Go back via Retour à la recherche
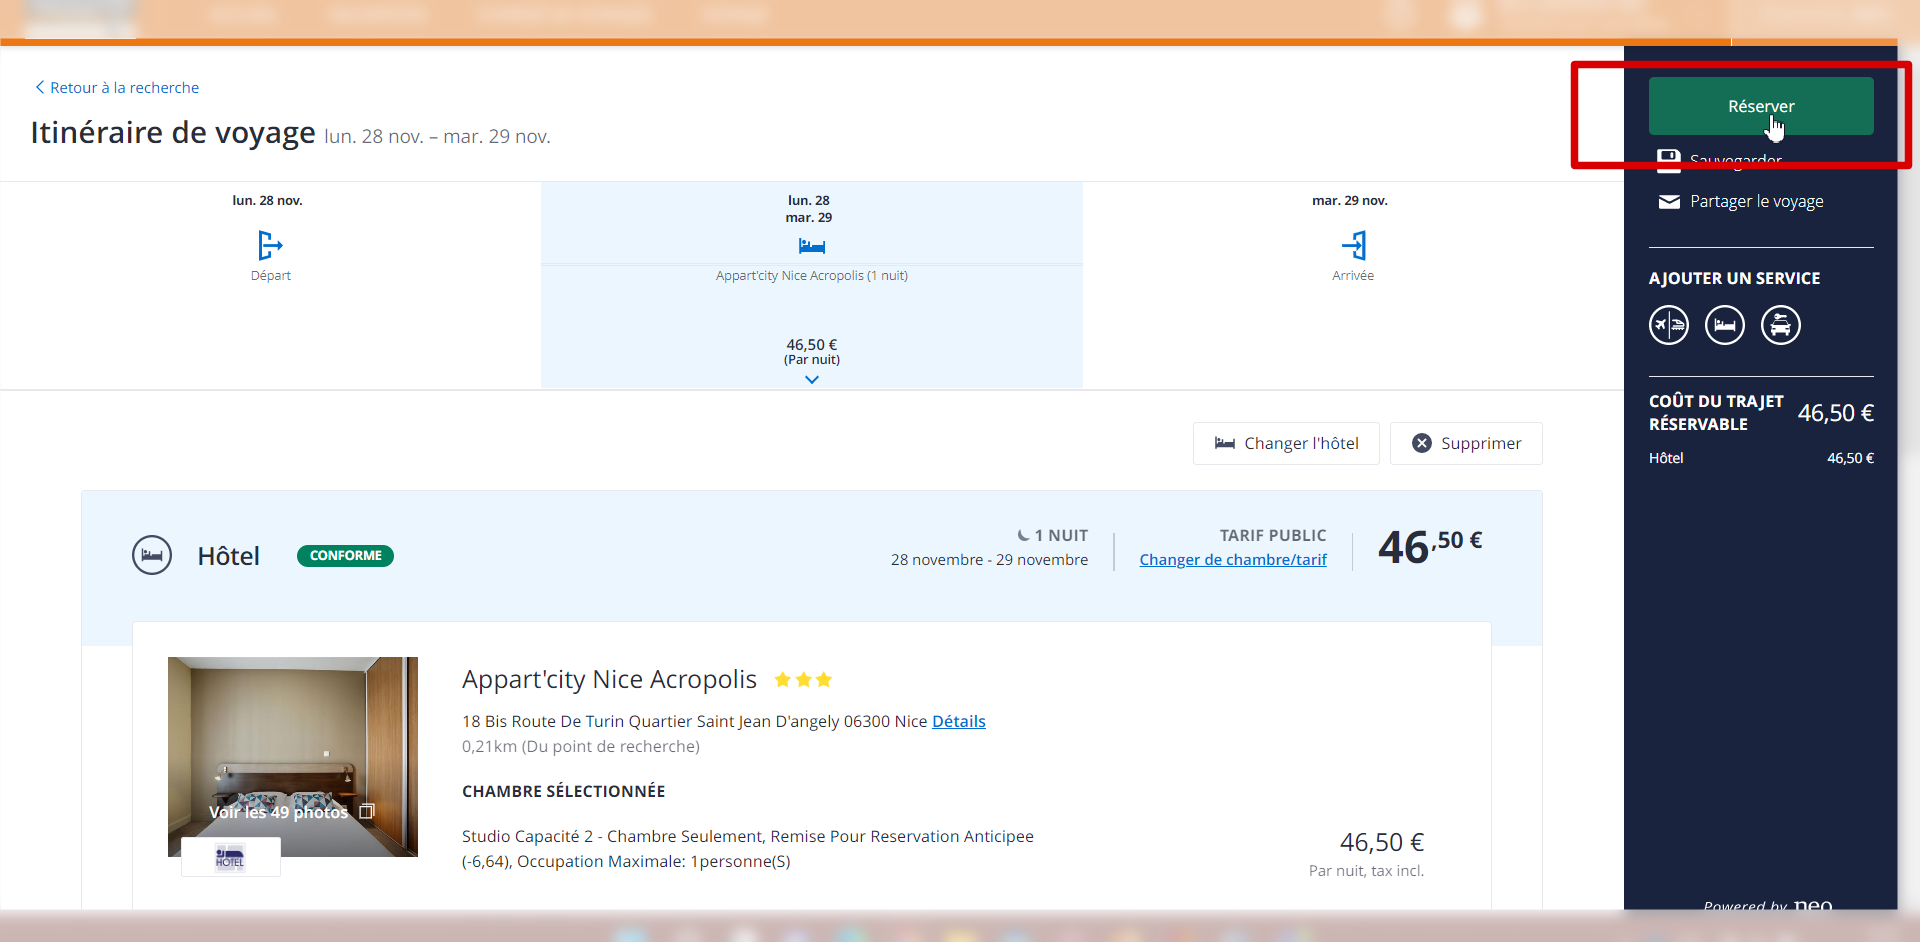This screenshot has height=942, width=1920. [117, 88]
